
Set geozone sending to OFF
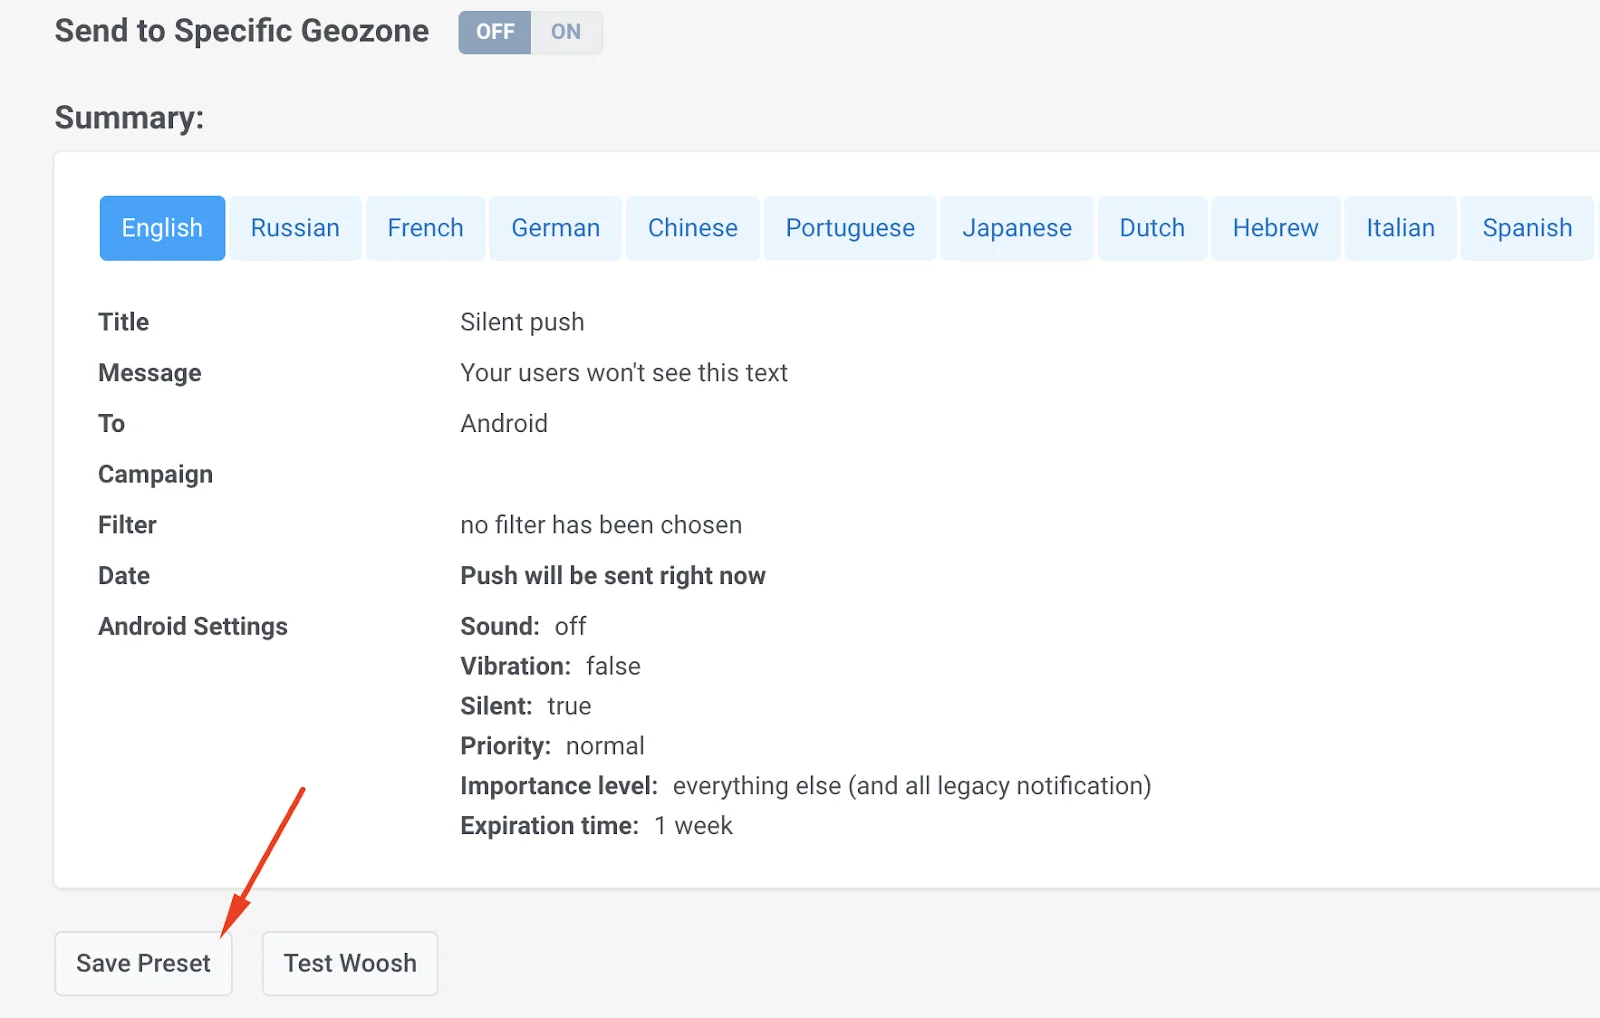coord(494,31)
